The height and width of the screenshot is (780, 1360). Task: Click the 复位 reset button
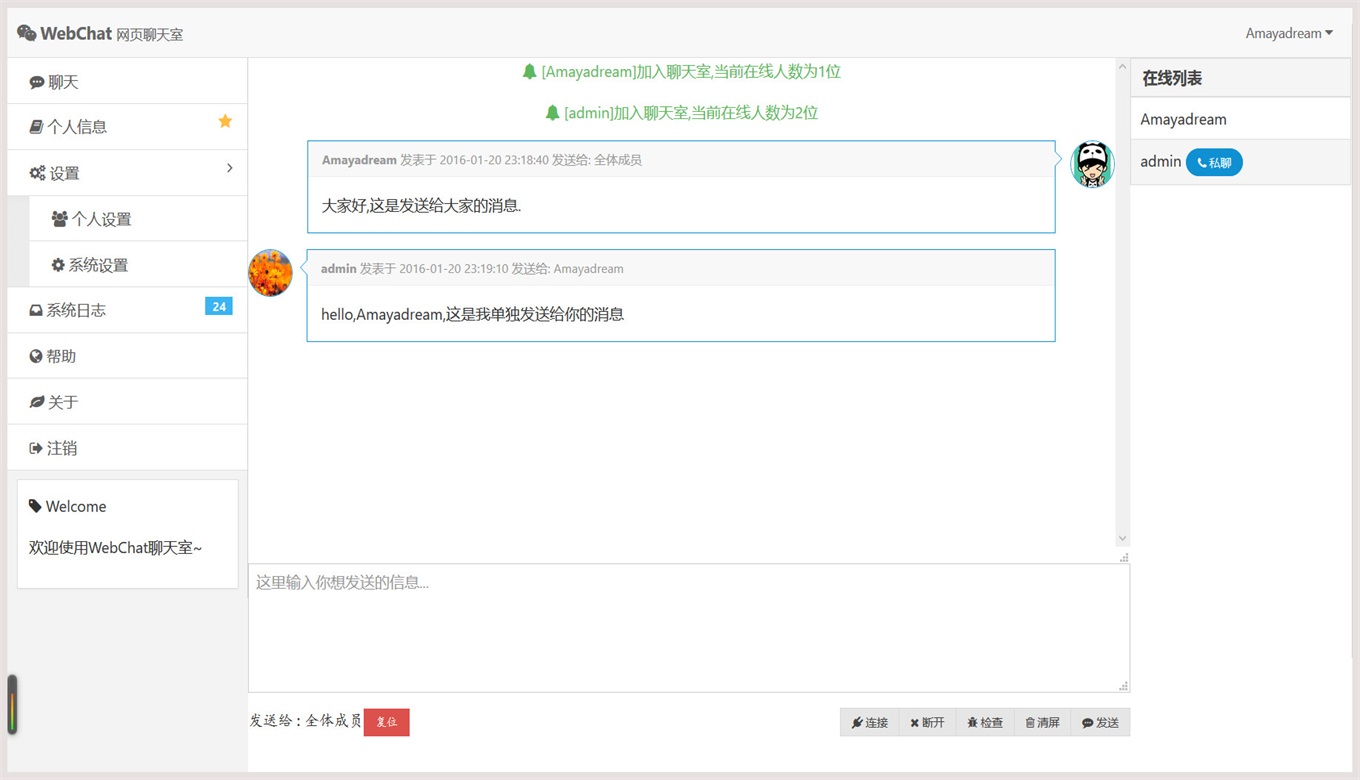(386, 722)
